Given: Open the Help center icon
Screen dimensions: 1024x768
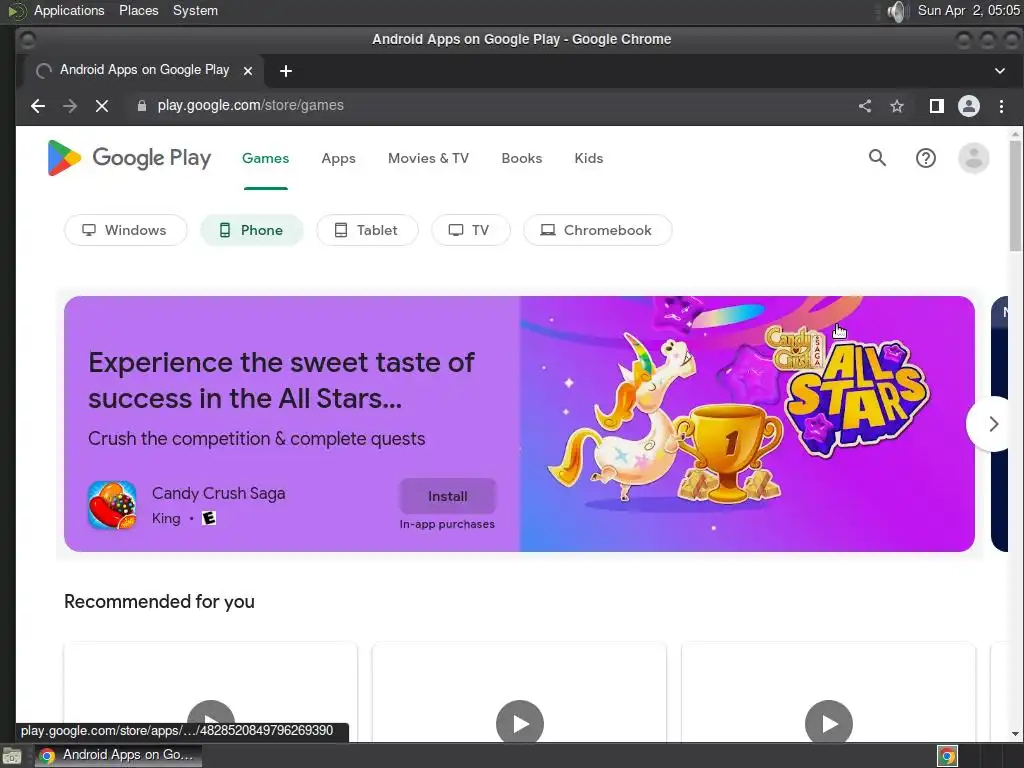Looking at the screenshot, I should (x=925, y=158).
